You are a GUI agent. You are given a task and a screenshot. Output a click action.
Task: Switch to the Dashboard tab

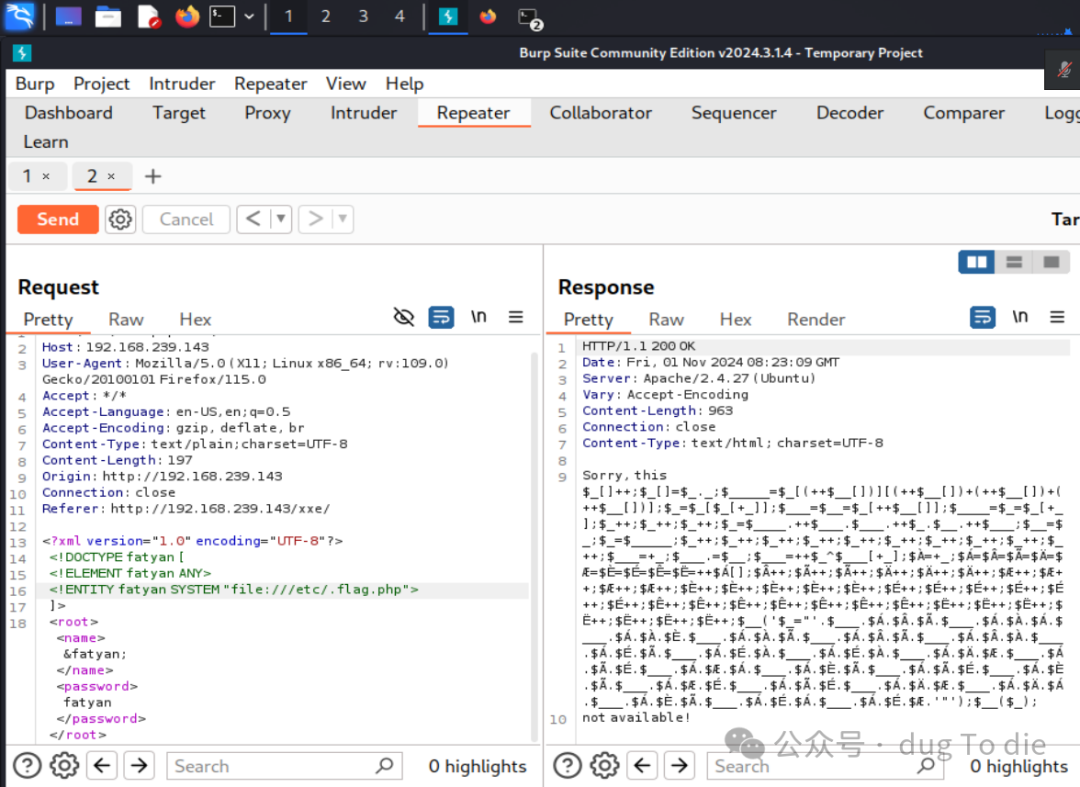coord(69,113)
